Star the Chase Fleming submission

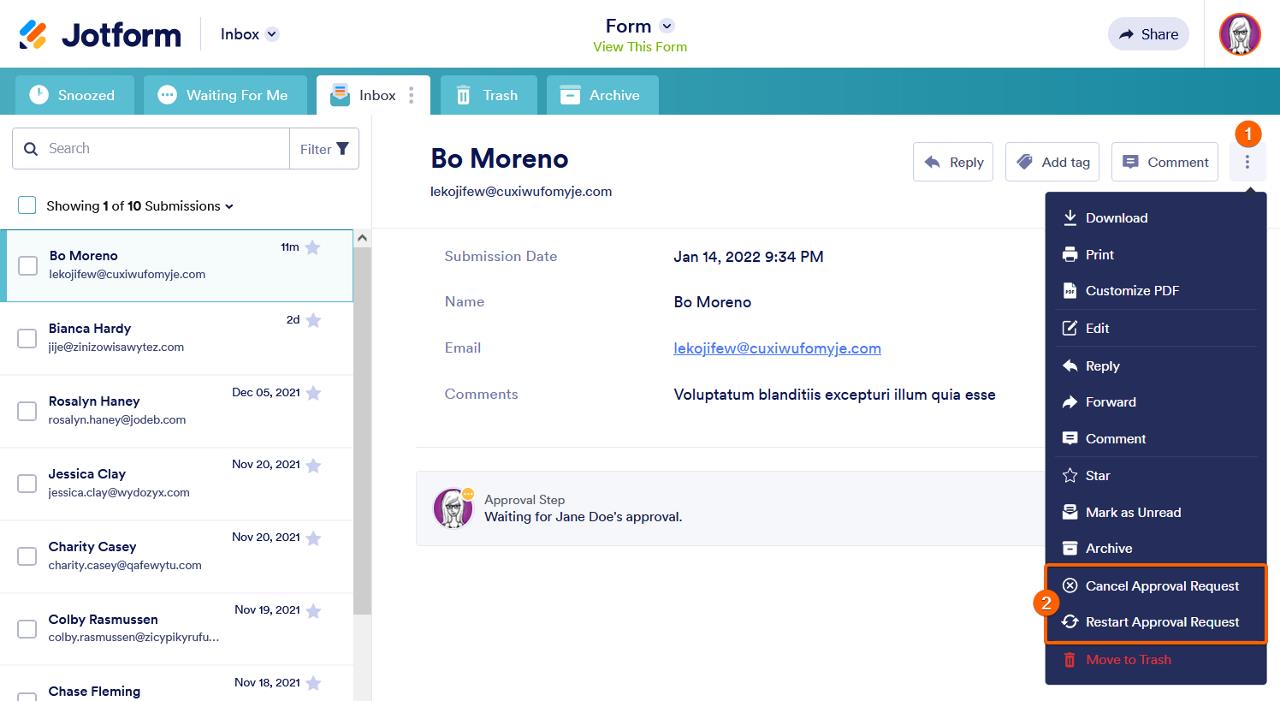(x=313, y=683)
